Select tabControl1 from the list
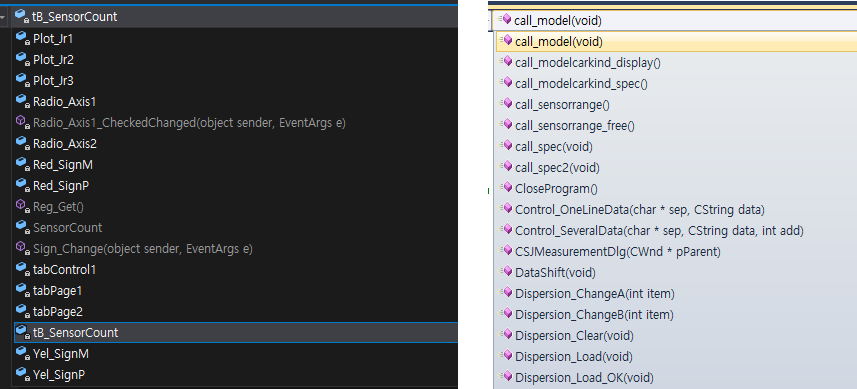Viewport: 857px width, 389px height. coord(64,269)
